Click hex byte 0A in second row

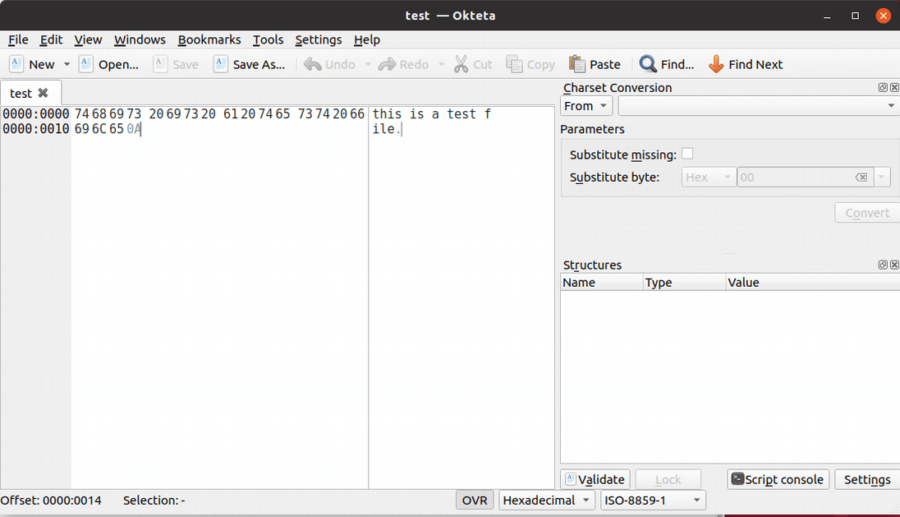coord(134,129)
